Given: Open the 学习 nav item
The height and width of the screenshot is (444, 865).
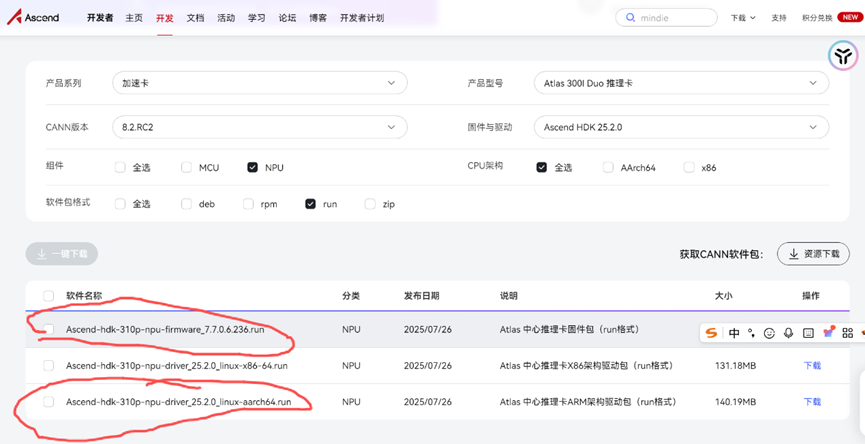Looking at the screenshot, I should coord(257,18).
